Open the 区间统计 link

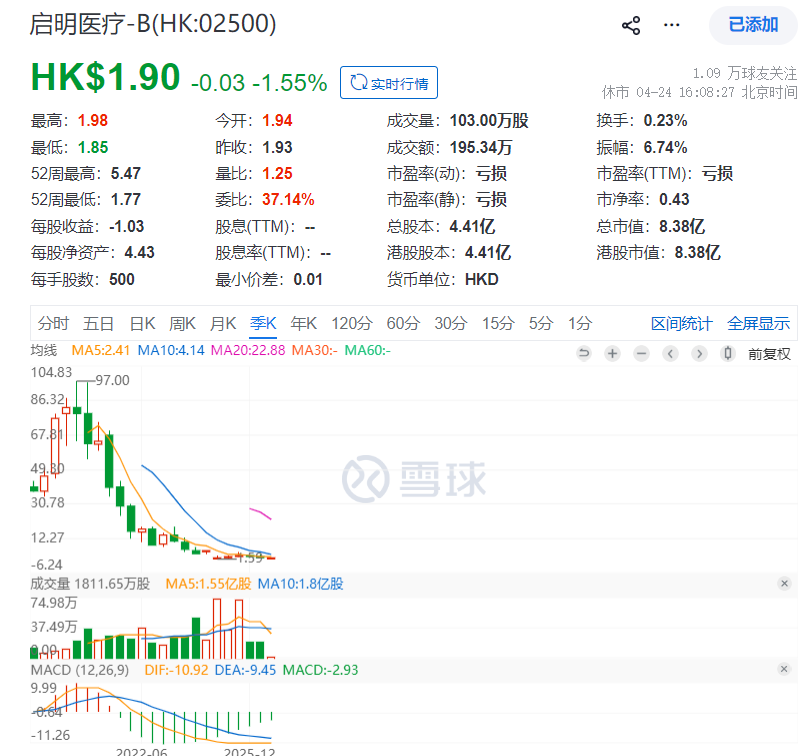click(682, 323)
